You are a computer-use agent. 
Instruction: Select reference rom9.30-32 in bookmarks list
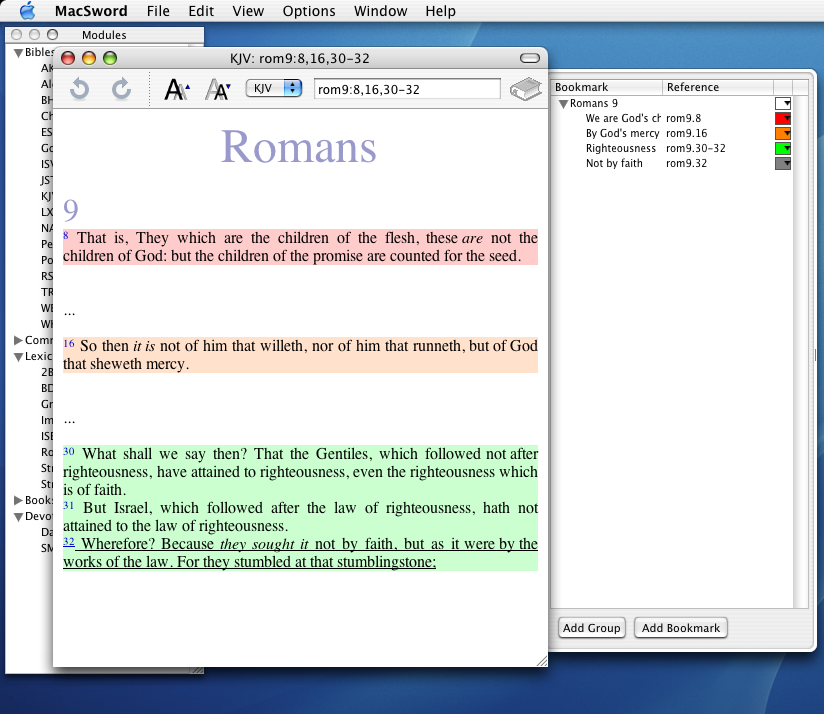tap(695, 149)
